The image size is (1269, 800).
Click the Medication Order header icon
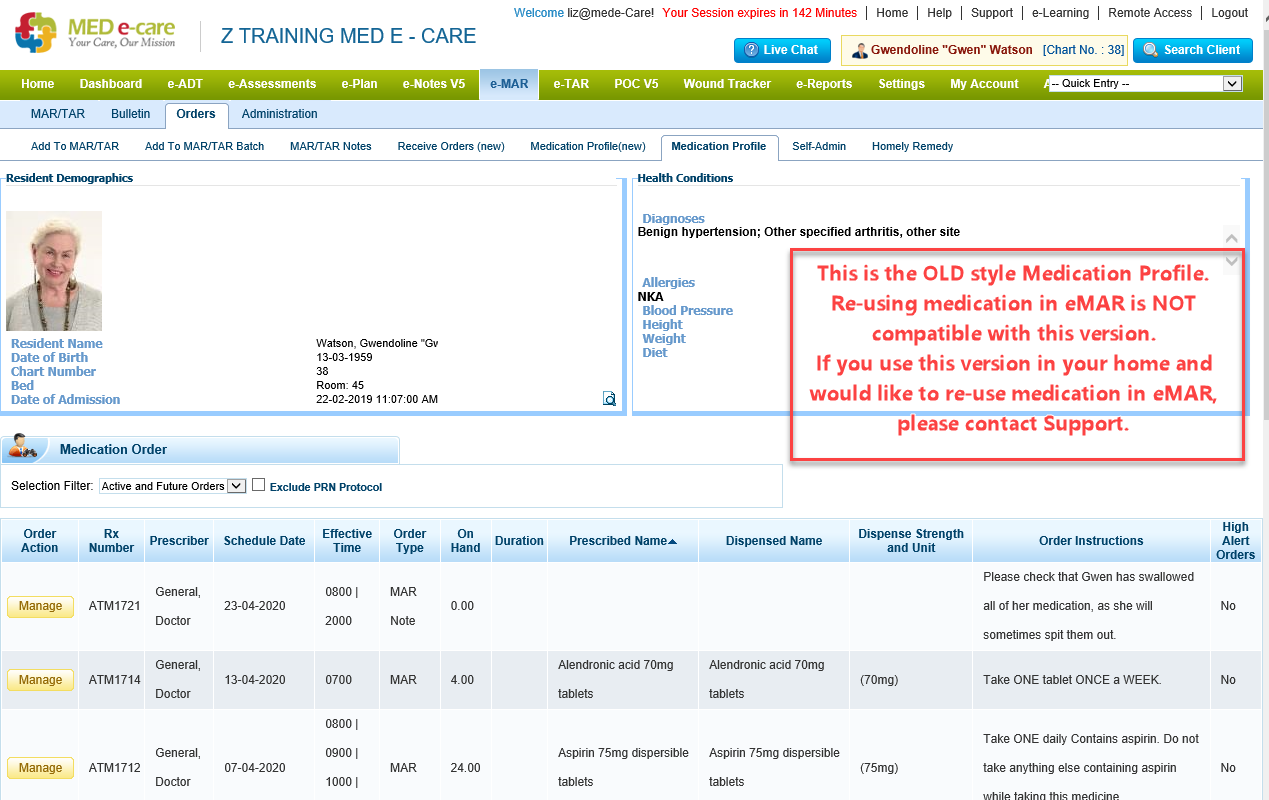point(24,448)
